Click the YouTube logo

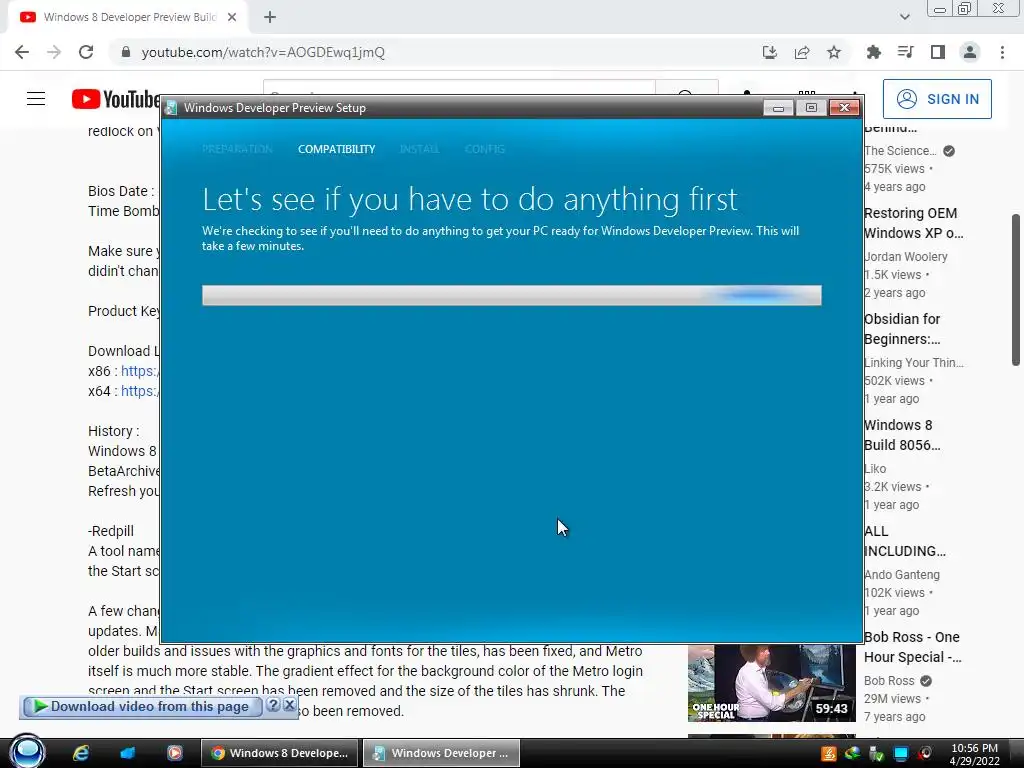coord(116,99)
